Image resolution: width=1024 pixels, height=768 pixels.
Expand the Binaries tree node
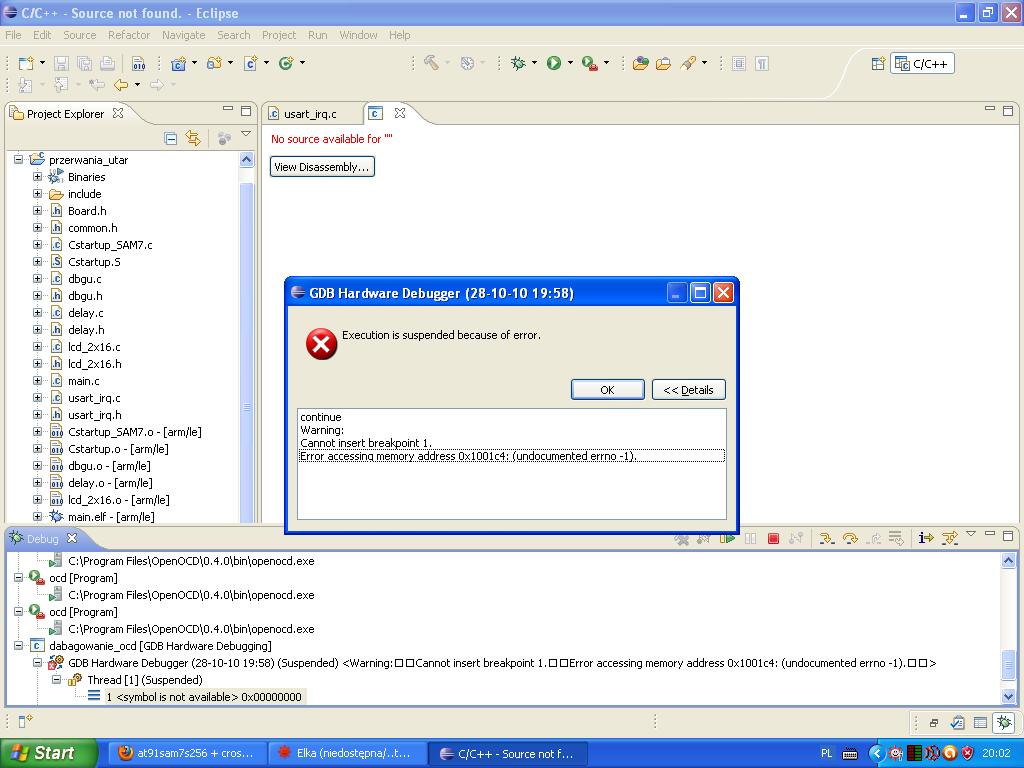click(x=37, y=176)
